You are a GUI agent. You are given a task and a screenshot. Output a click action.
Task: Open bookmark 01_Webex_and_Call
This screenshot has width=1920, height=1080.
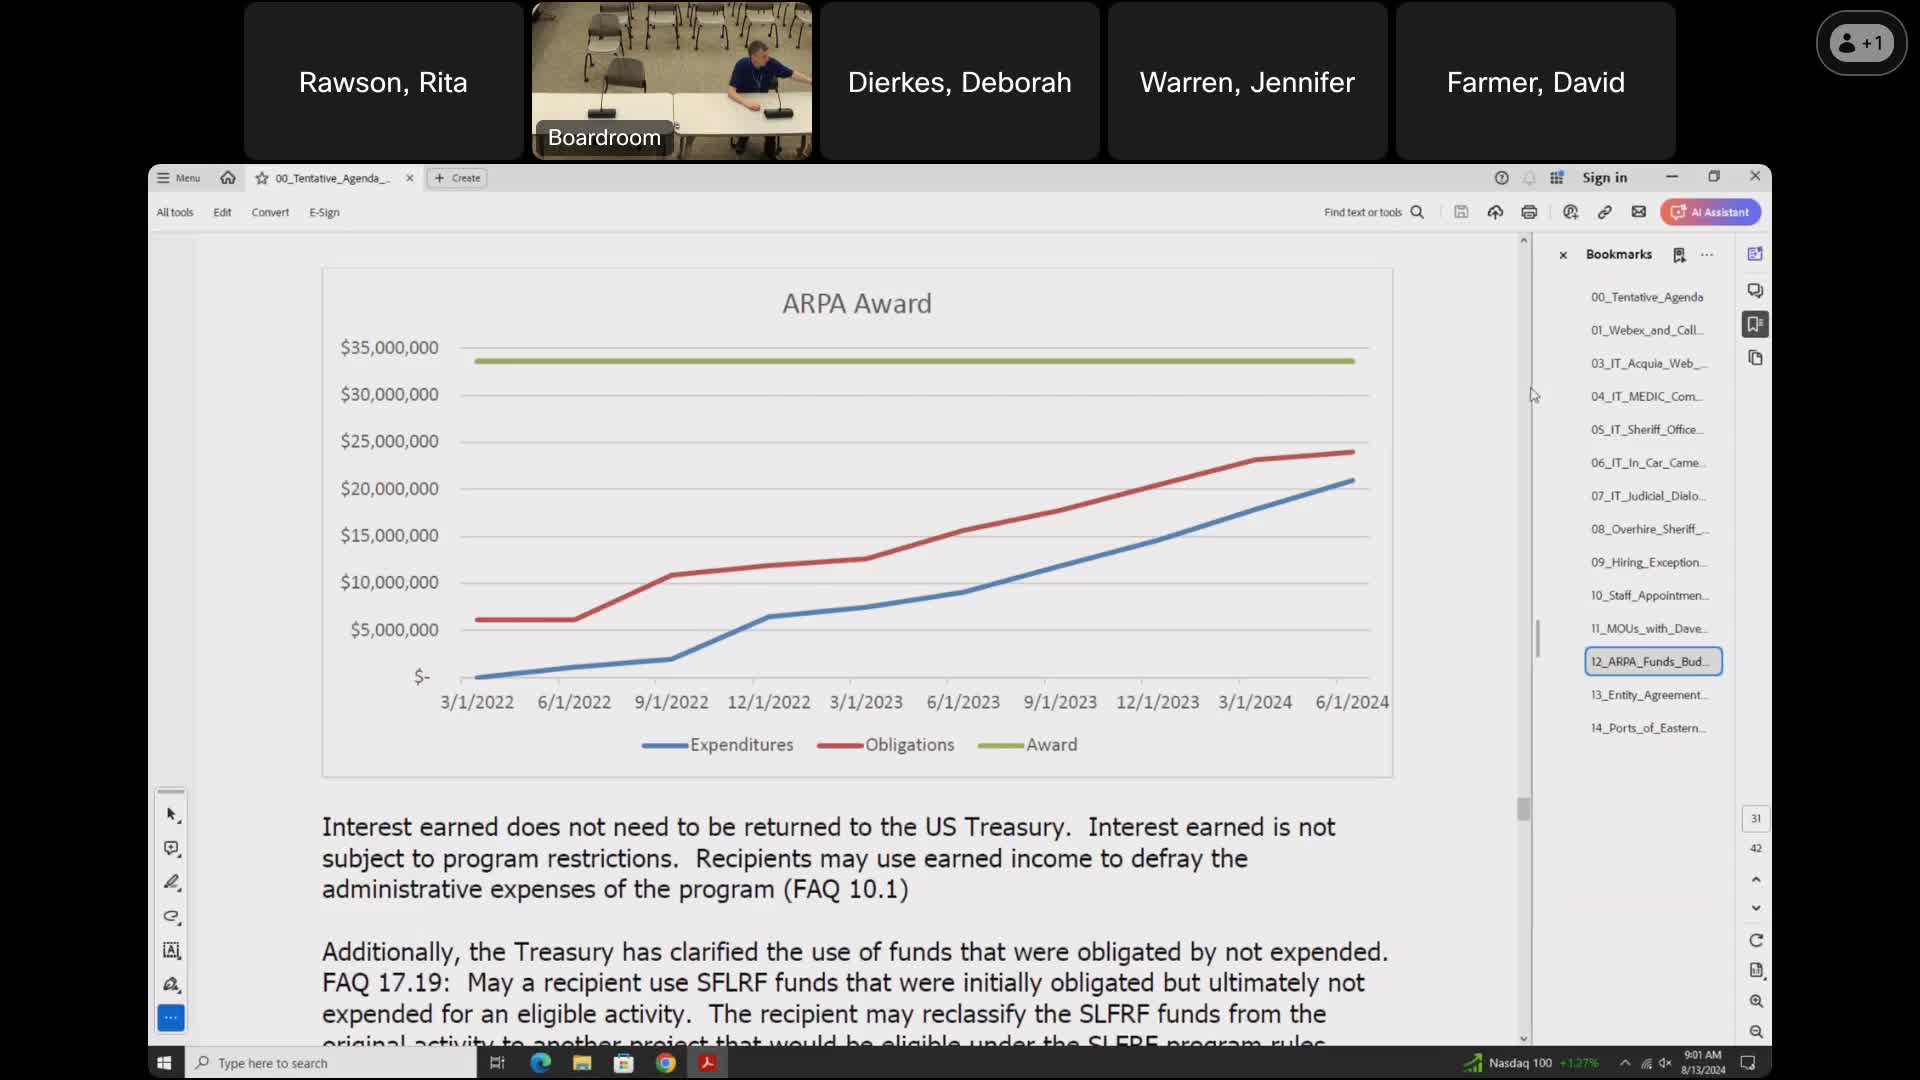1647,330
